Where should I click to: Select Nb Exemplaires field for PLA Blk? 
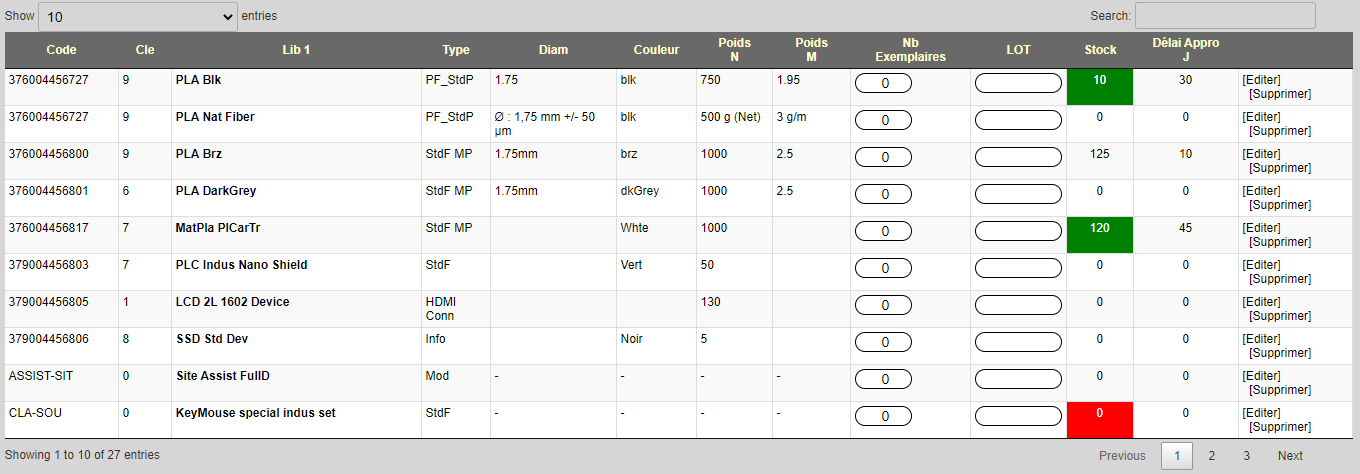pos(883,83)
